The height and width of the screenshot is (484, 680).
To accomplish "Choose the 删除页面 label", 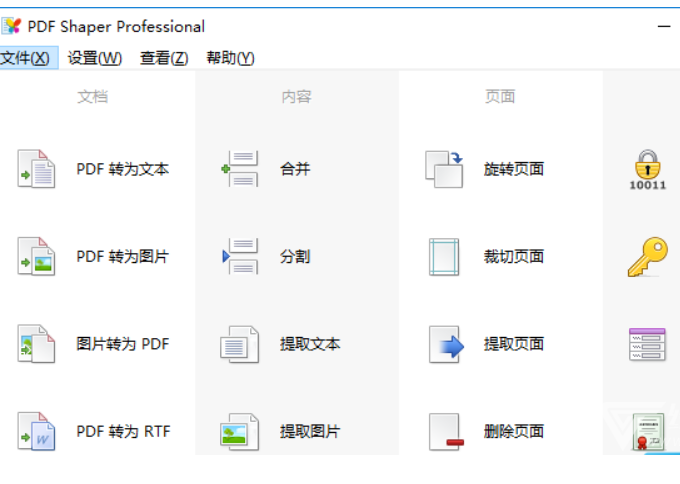I will (x=514, y=432).
